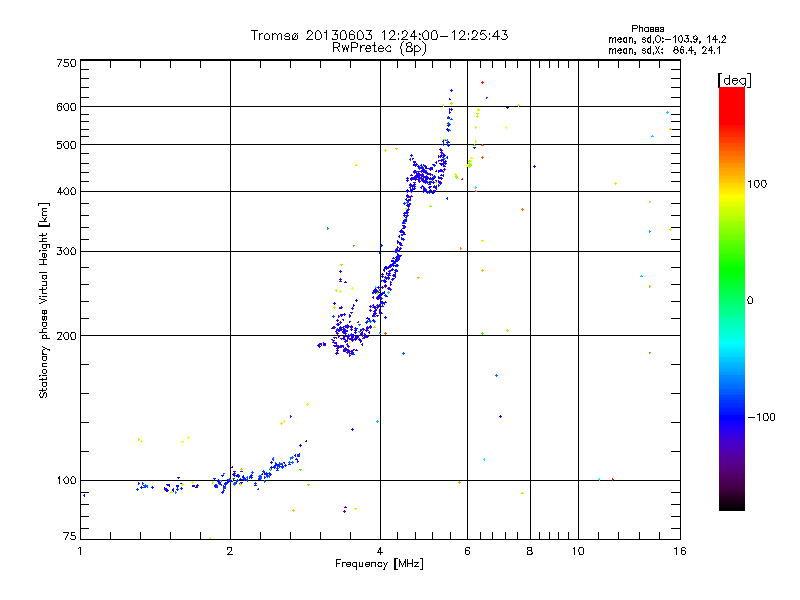
Task: Click the '500' y-axis tick label
Action: [x=66, y=145]
